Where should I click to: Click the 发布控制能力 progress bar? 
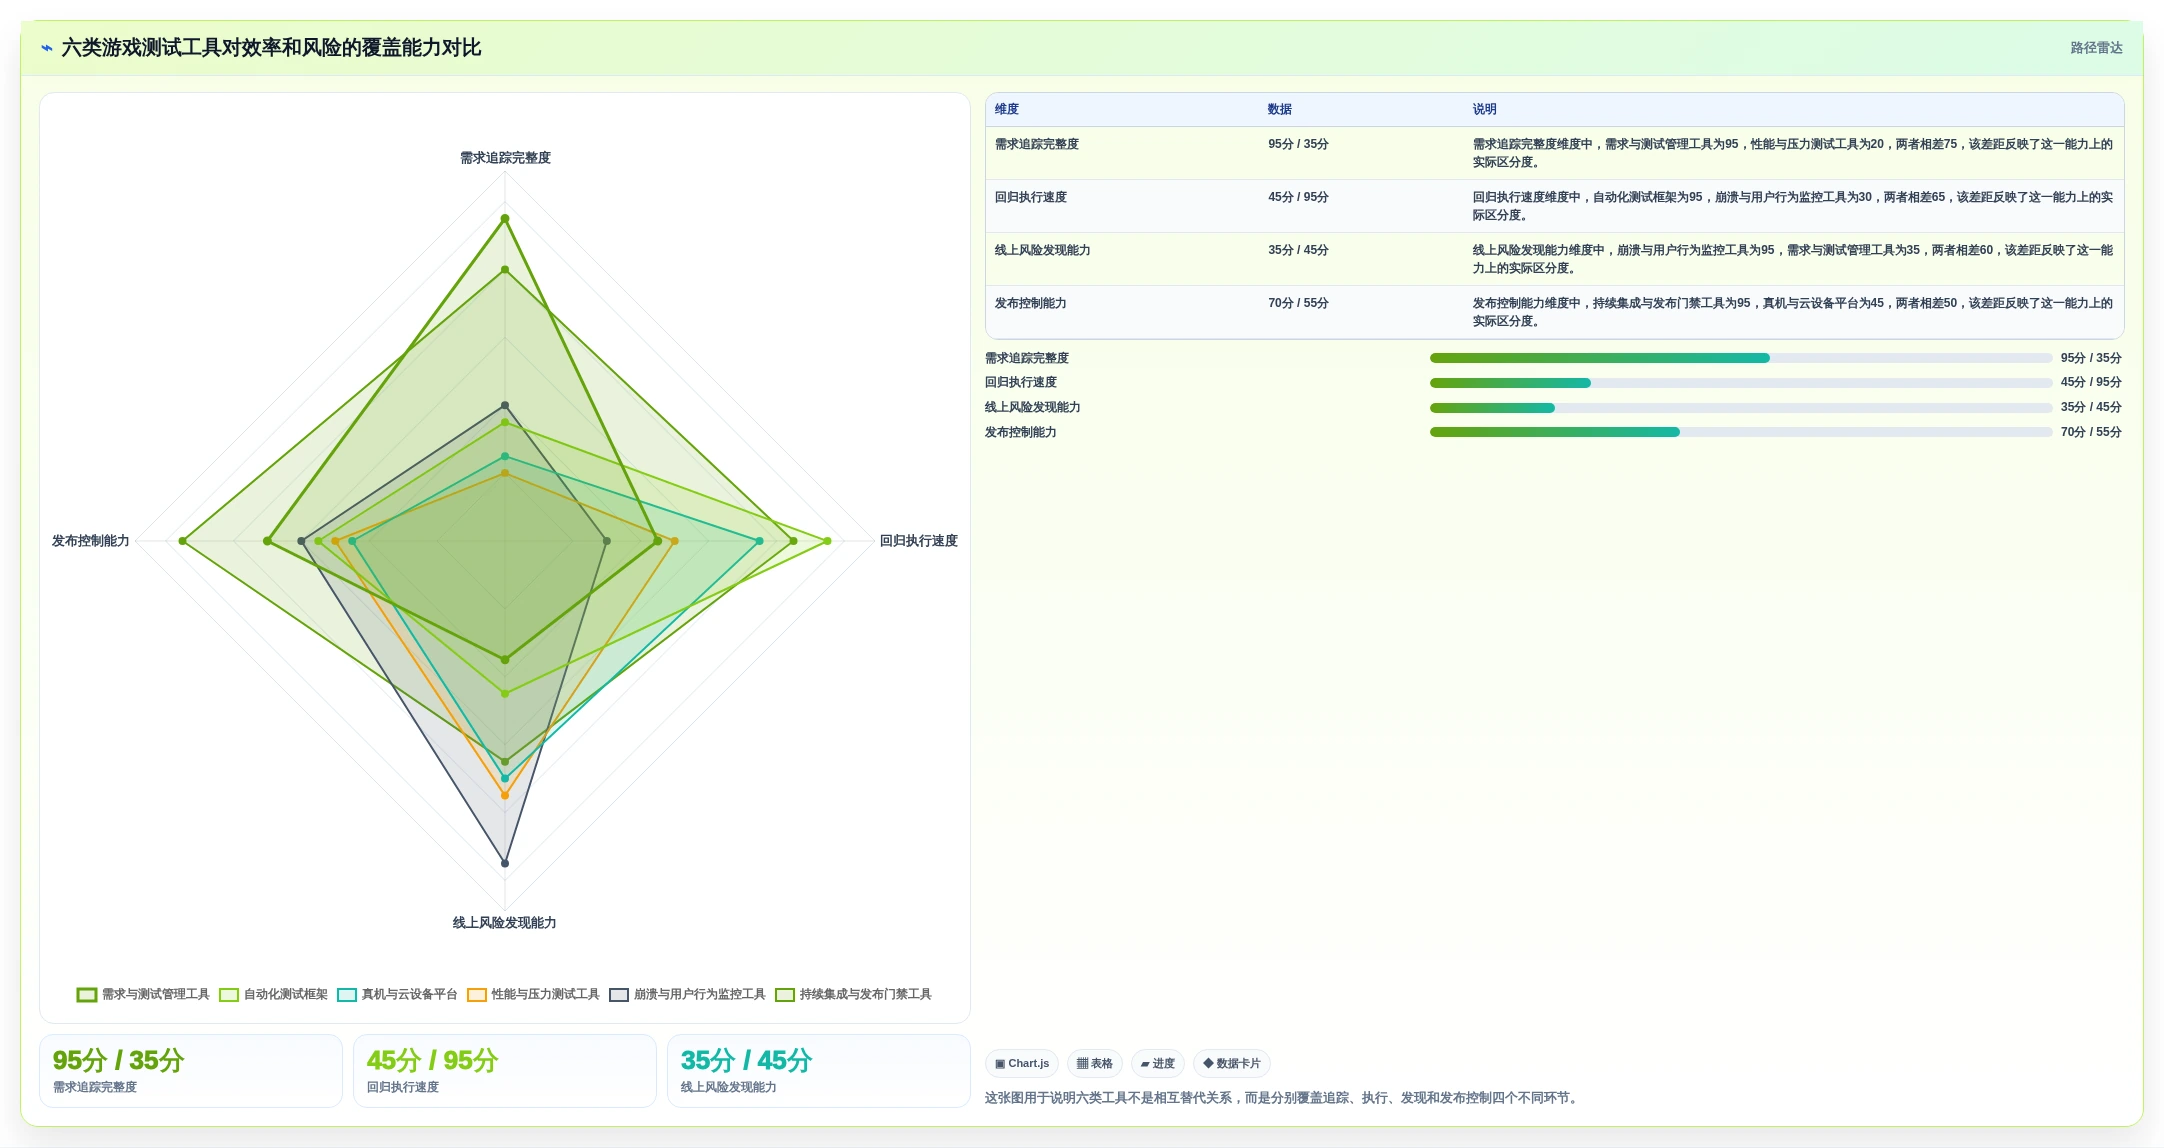tap(1741, 432)
